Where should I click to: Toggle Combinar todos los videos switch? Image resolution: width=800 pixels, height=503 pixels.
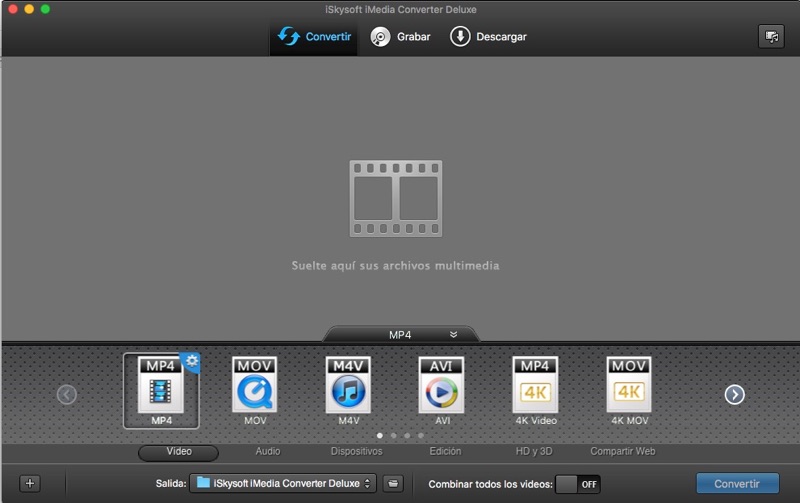[x=578, y=484]
